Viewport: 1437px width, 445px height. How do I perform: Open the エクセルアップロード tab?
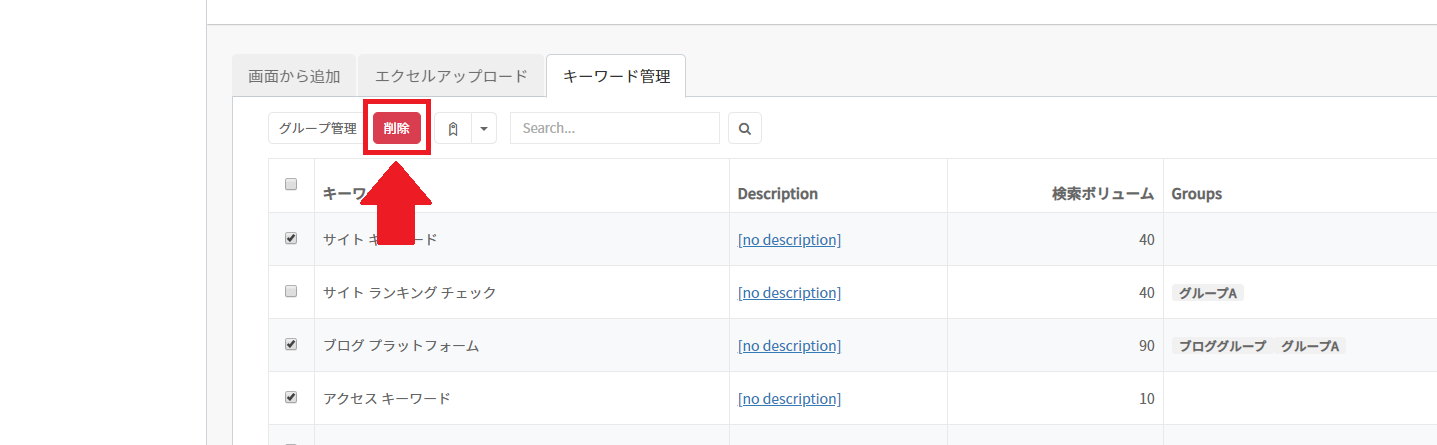click(x=451, y=76)
